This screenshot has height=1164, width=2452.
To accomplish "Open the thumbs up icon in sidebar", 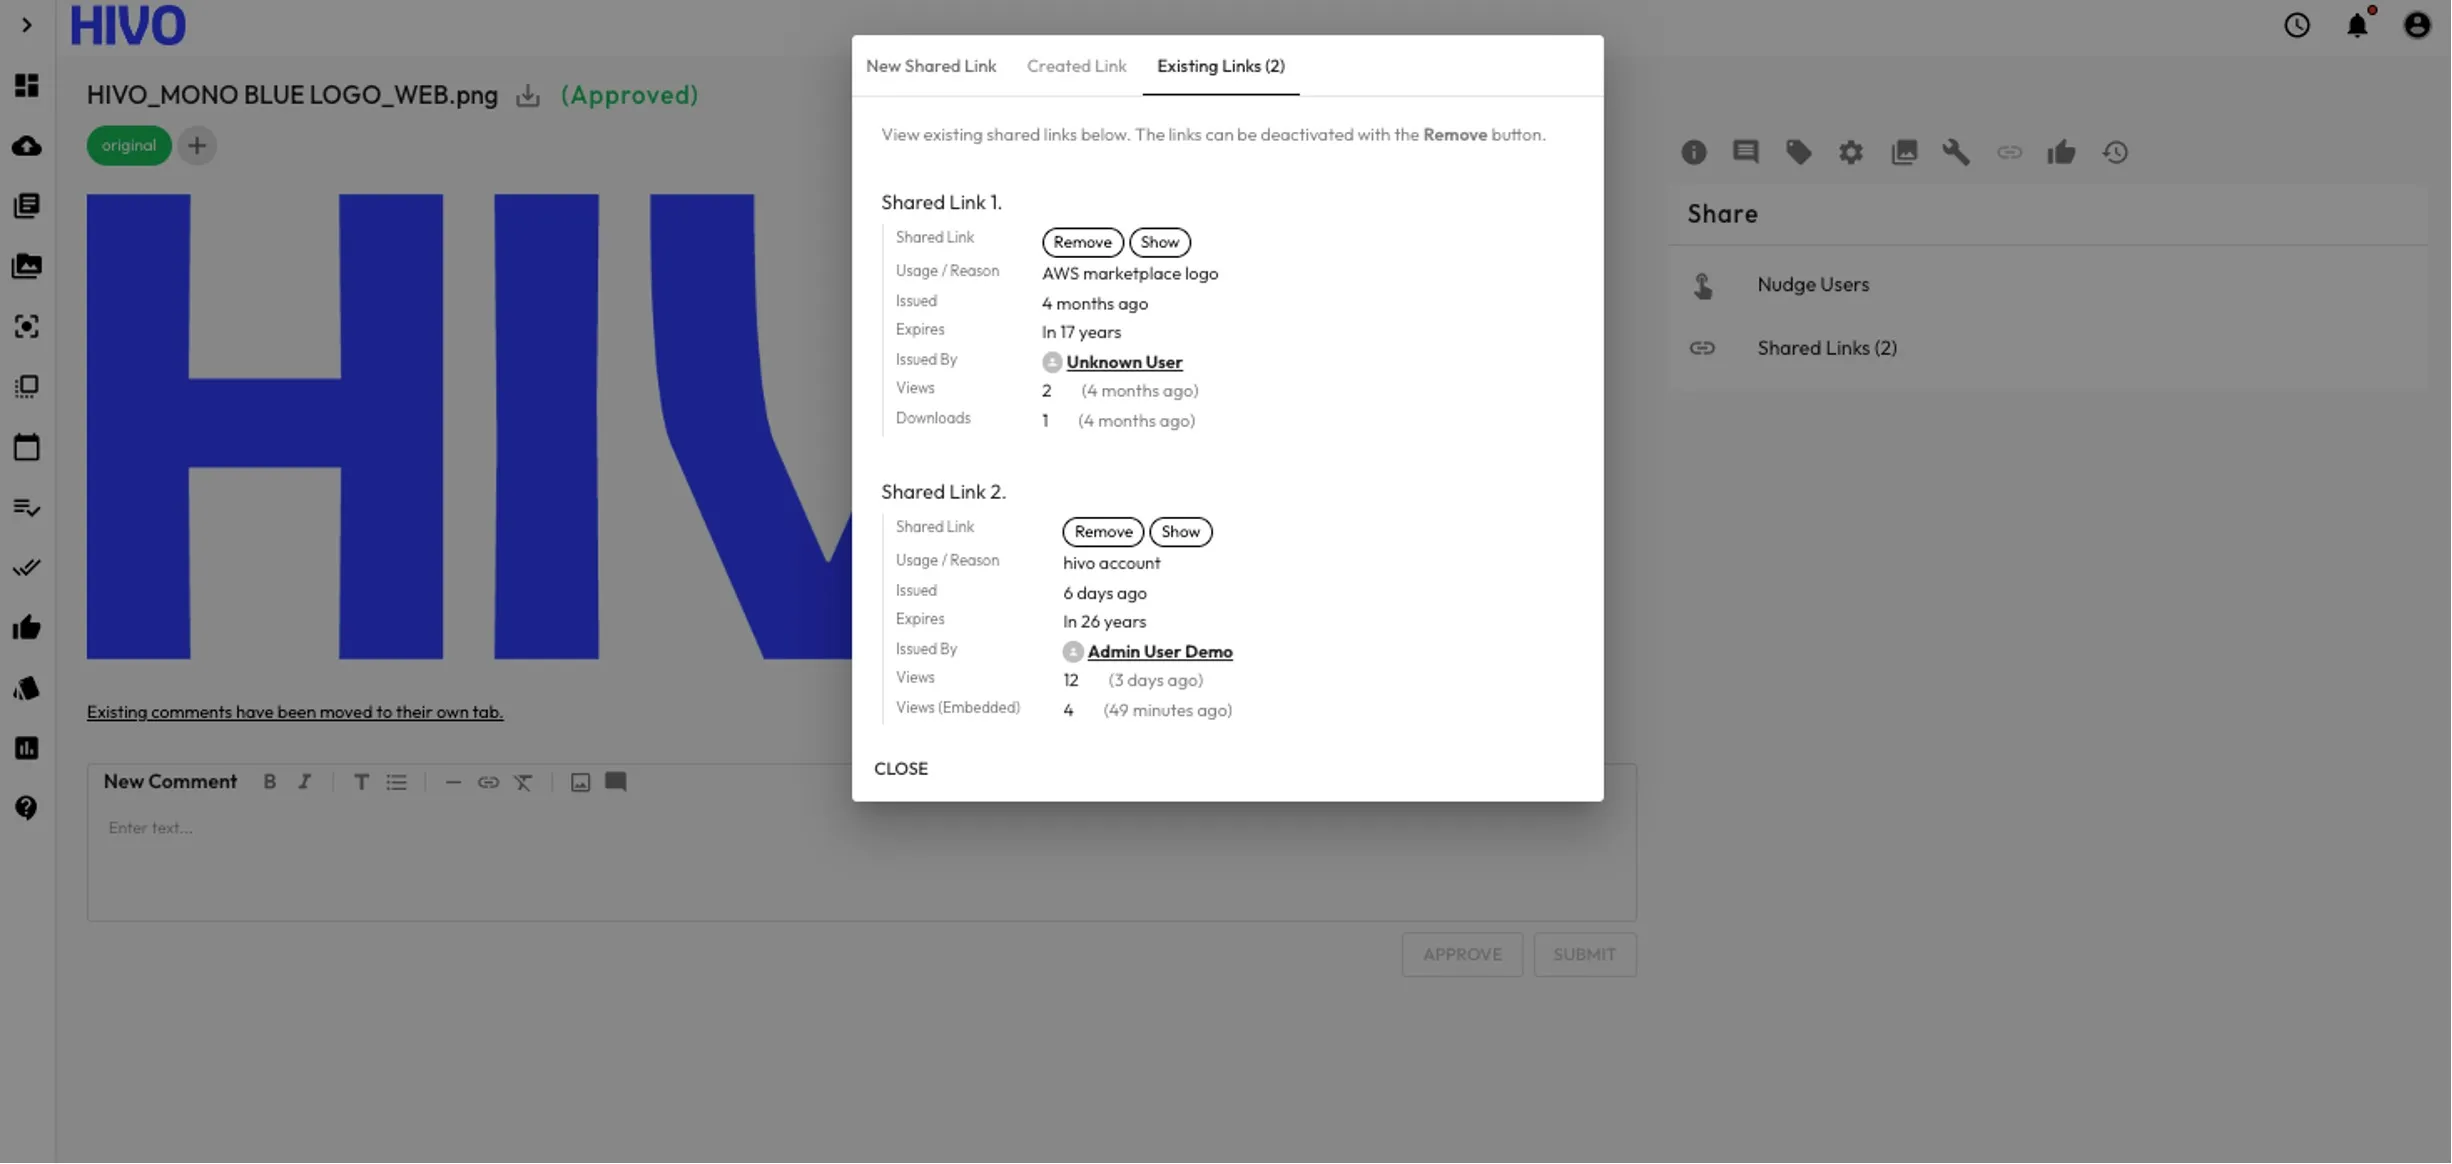I will [26, 627].
